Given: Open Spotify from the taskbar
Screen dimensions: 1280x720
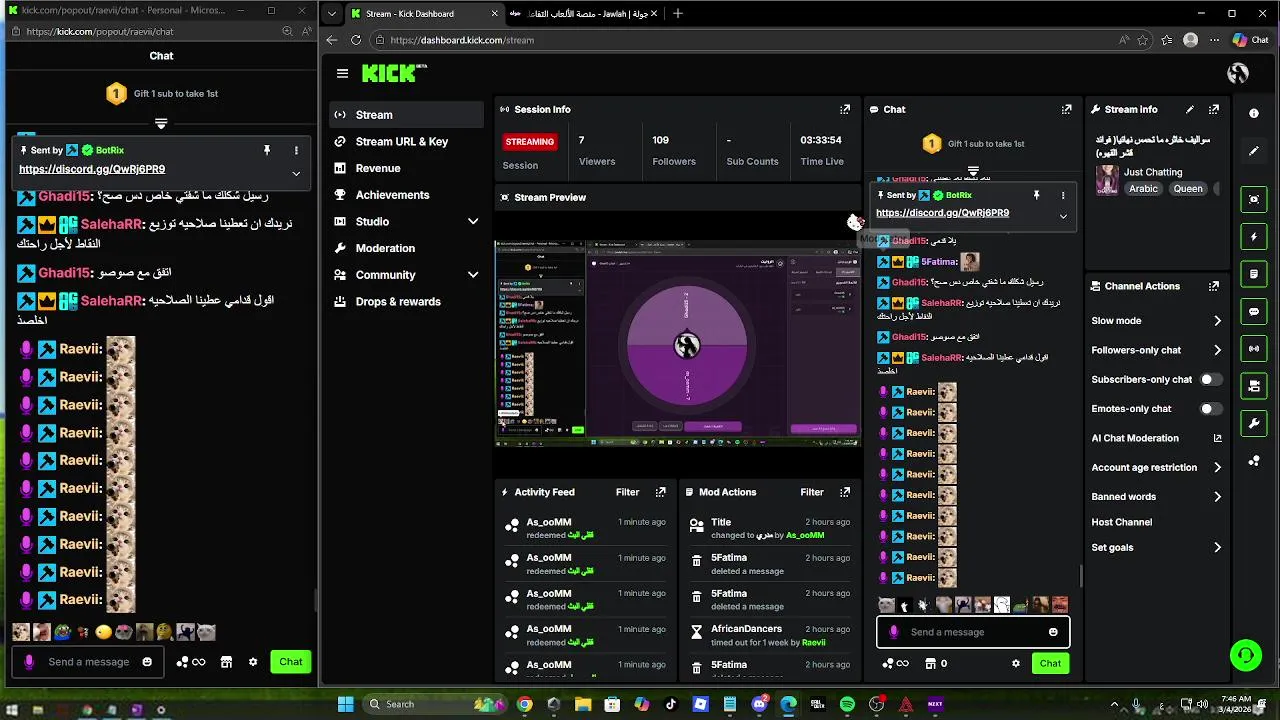Looking at the screenshot, I should tap(848, 705).
